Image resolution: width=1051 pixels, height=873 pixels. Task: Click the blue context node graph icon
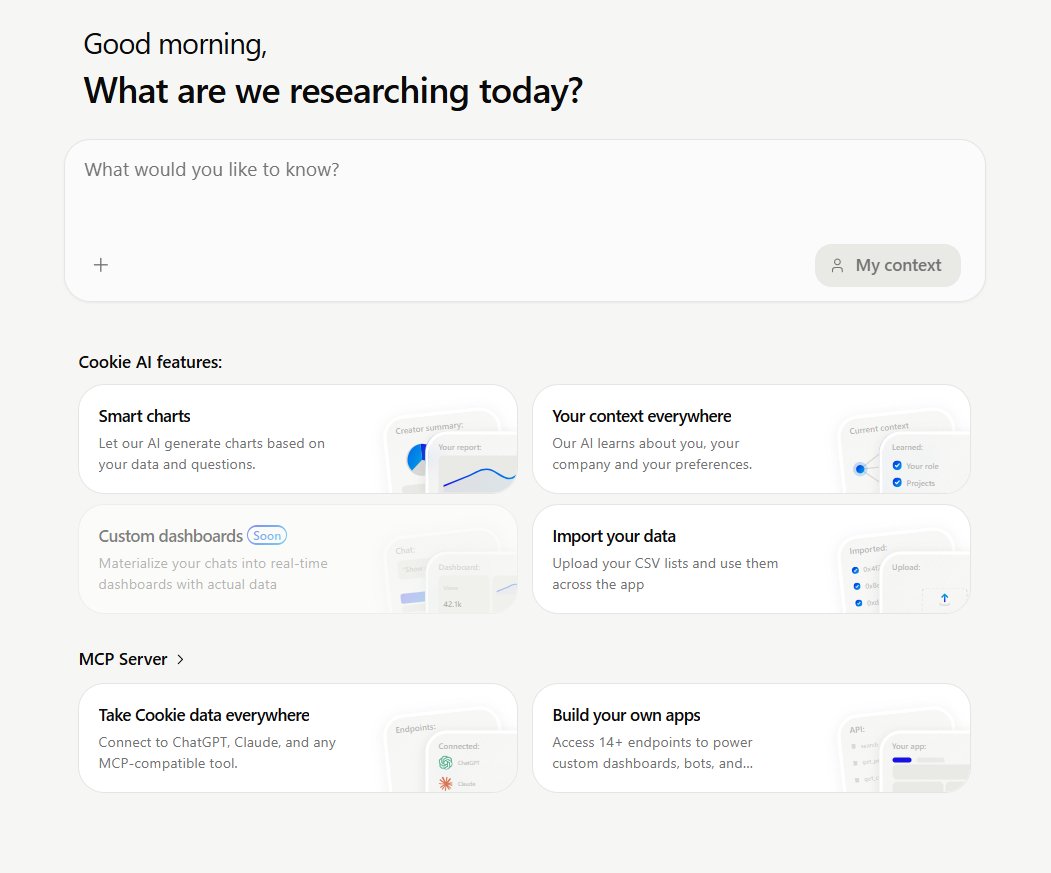(860, 469)
